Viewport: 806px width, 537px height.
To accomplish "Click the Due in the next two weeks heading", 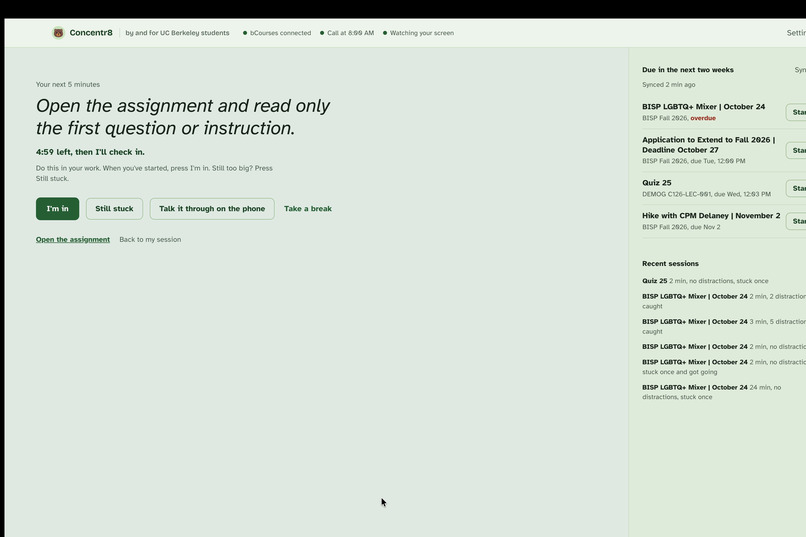I will coord(688,70).
